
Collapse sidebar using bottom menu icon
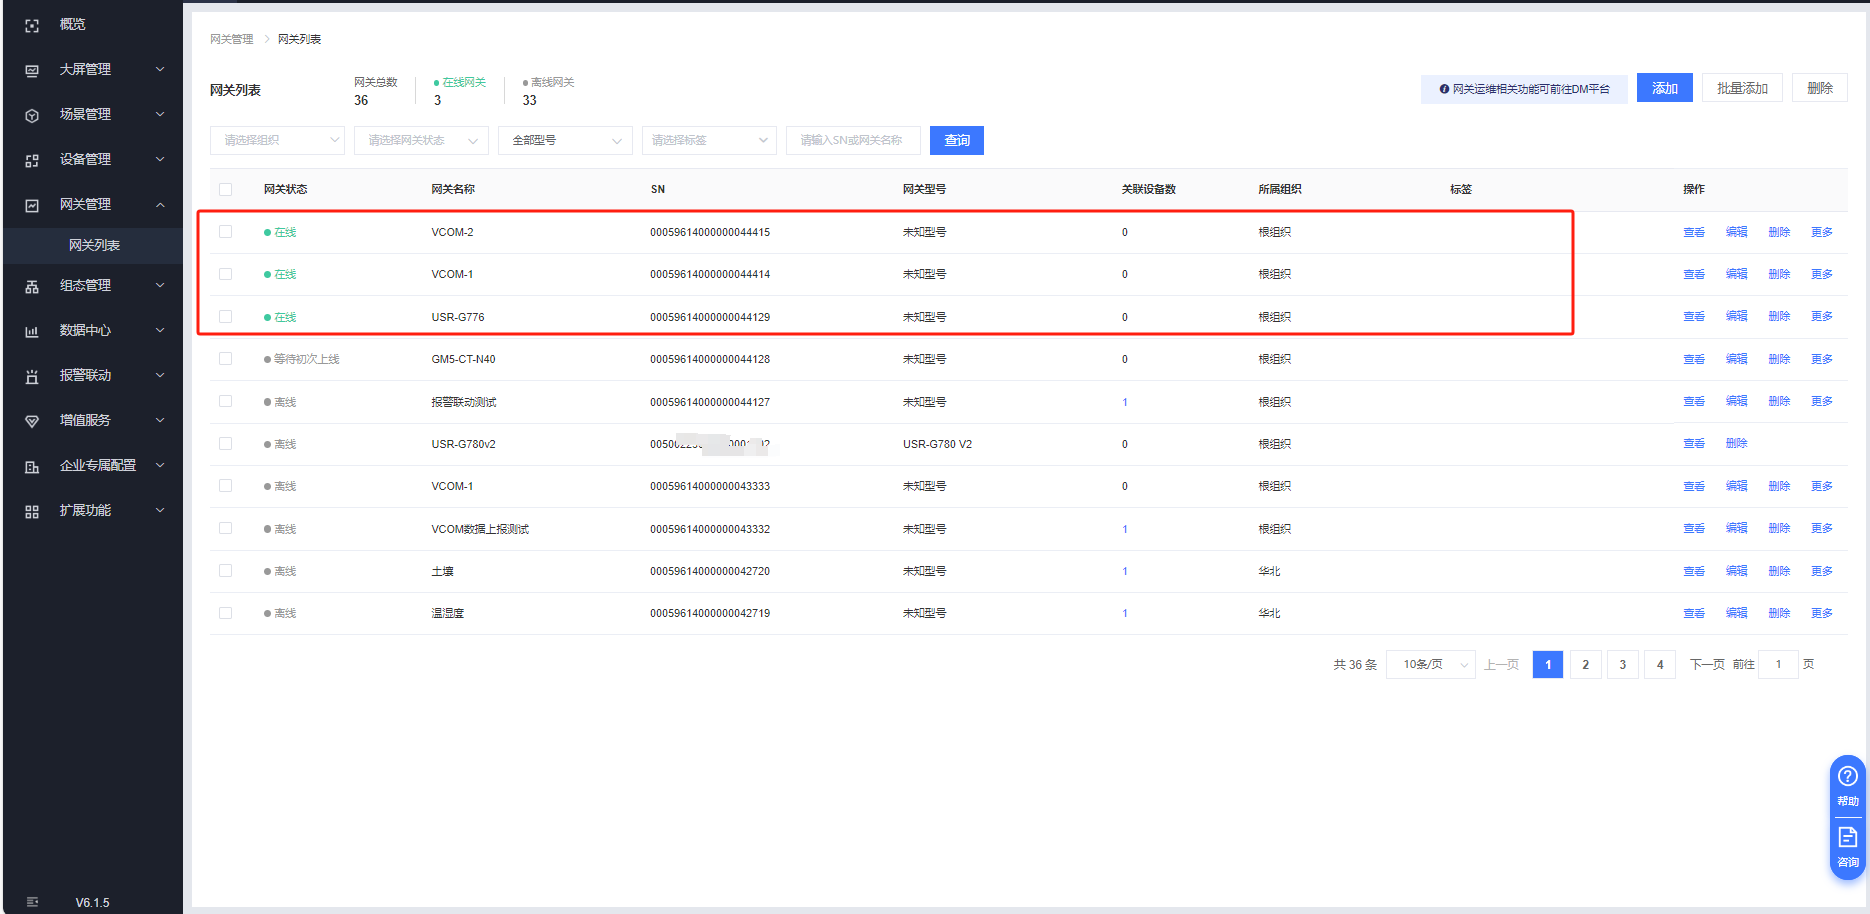click(32, 902)
